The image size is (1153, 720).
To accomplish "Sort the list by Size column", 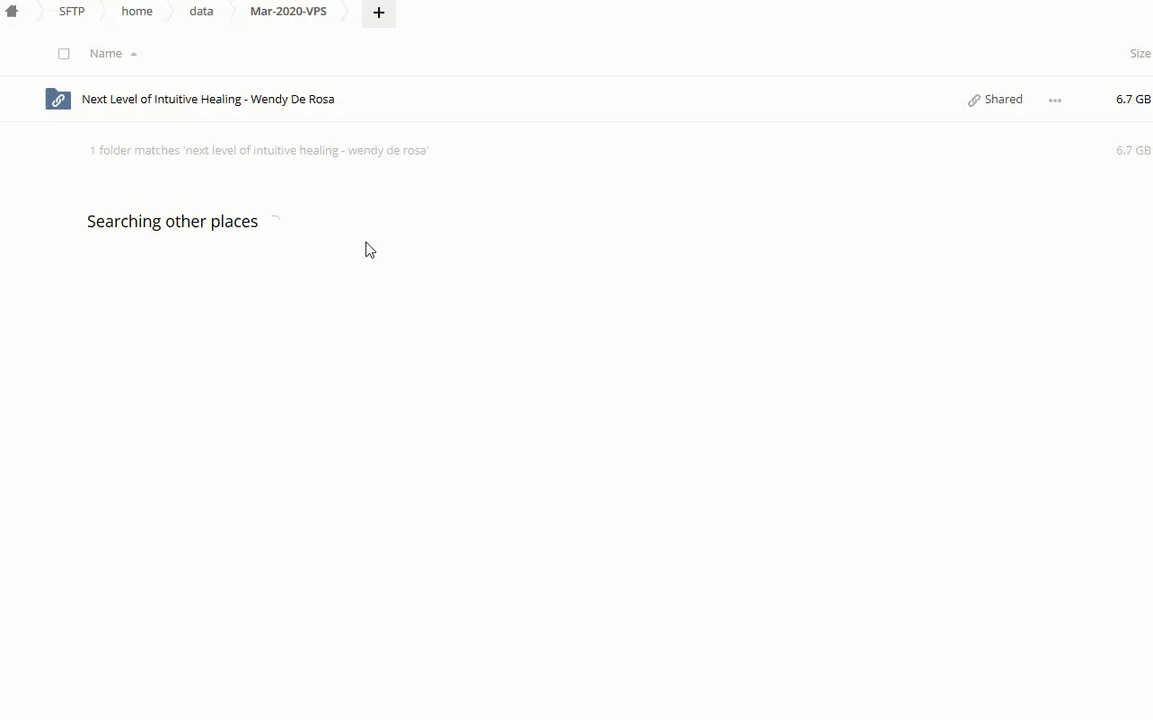I will [1139, 54].
